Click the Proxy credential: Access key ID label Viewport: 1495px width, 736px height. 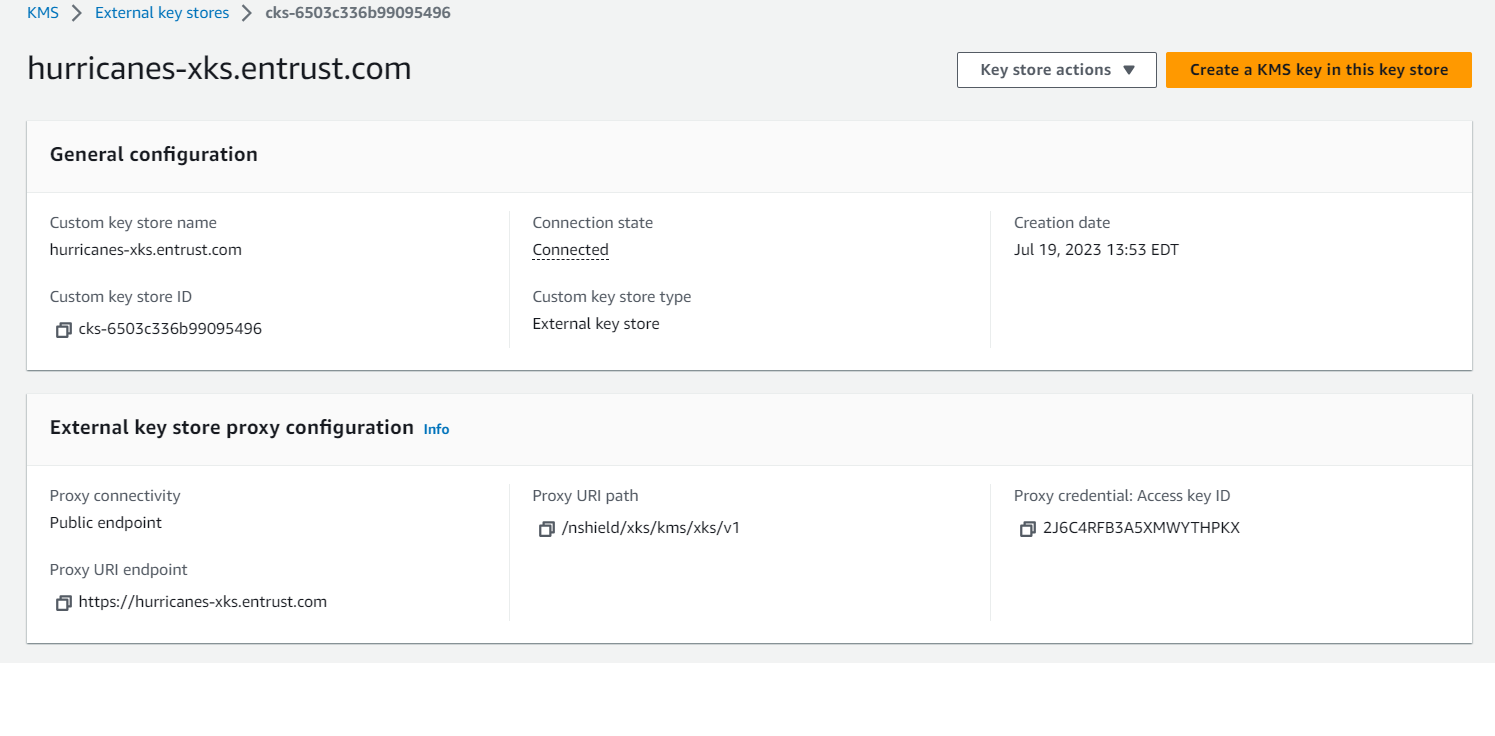[1122, 496]
